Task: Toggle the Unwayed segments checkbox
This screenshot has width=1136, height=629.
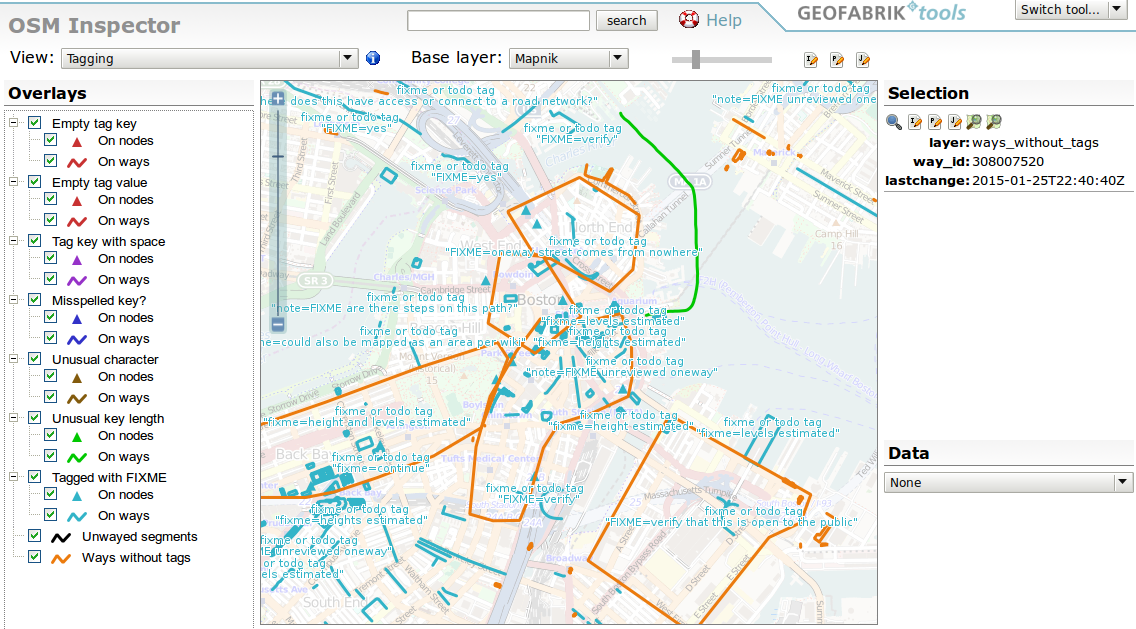Action: tap(35, 536)
